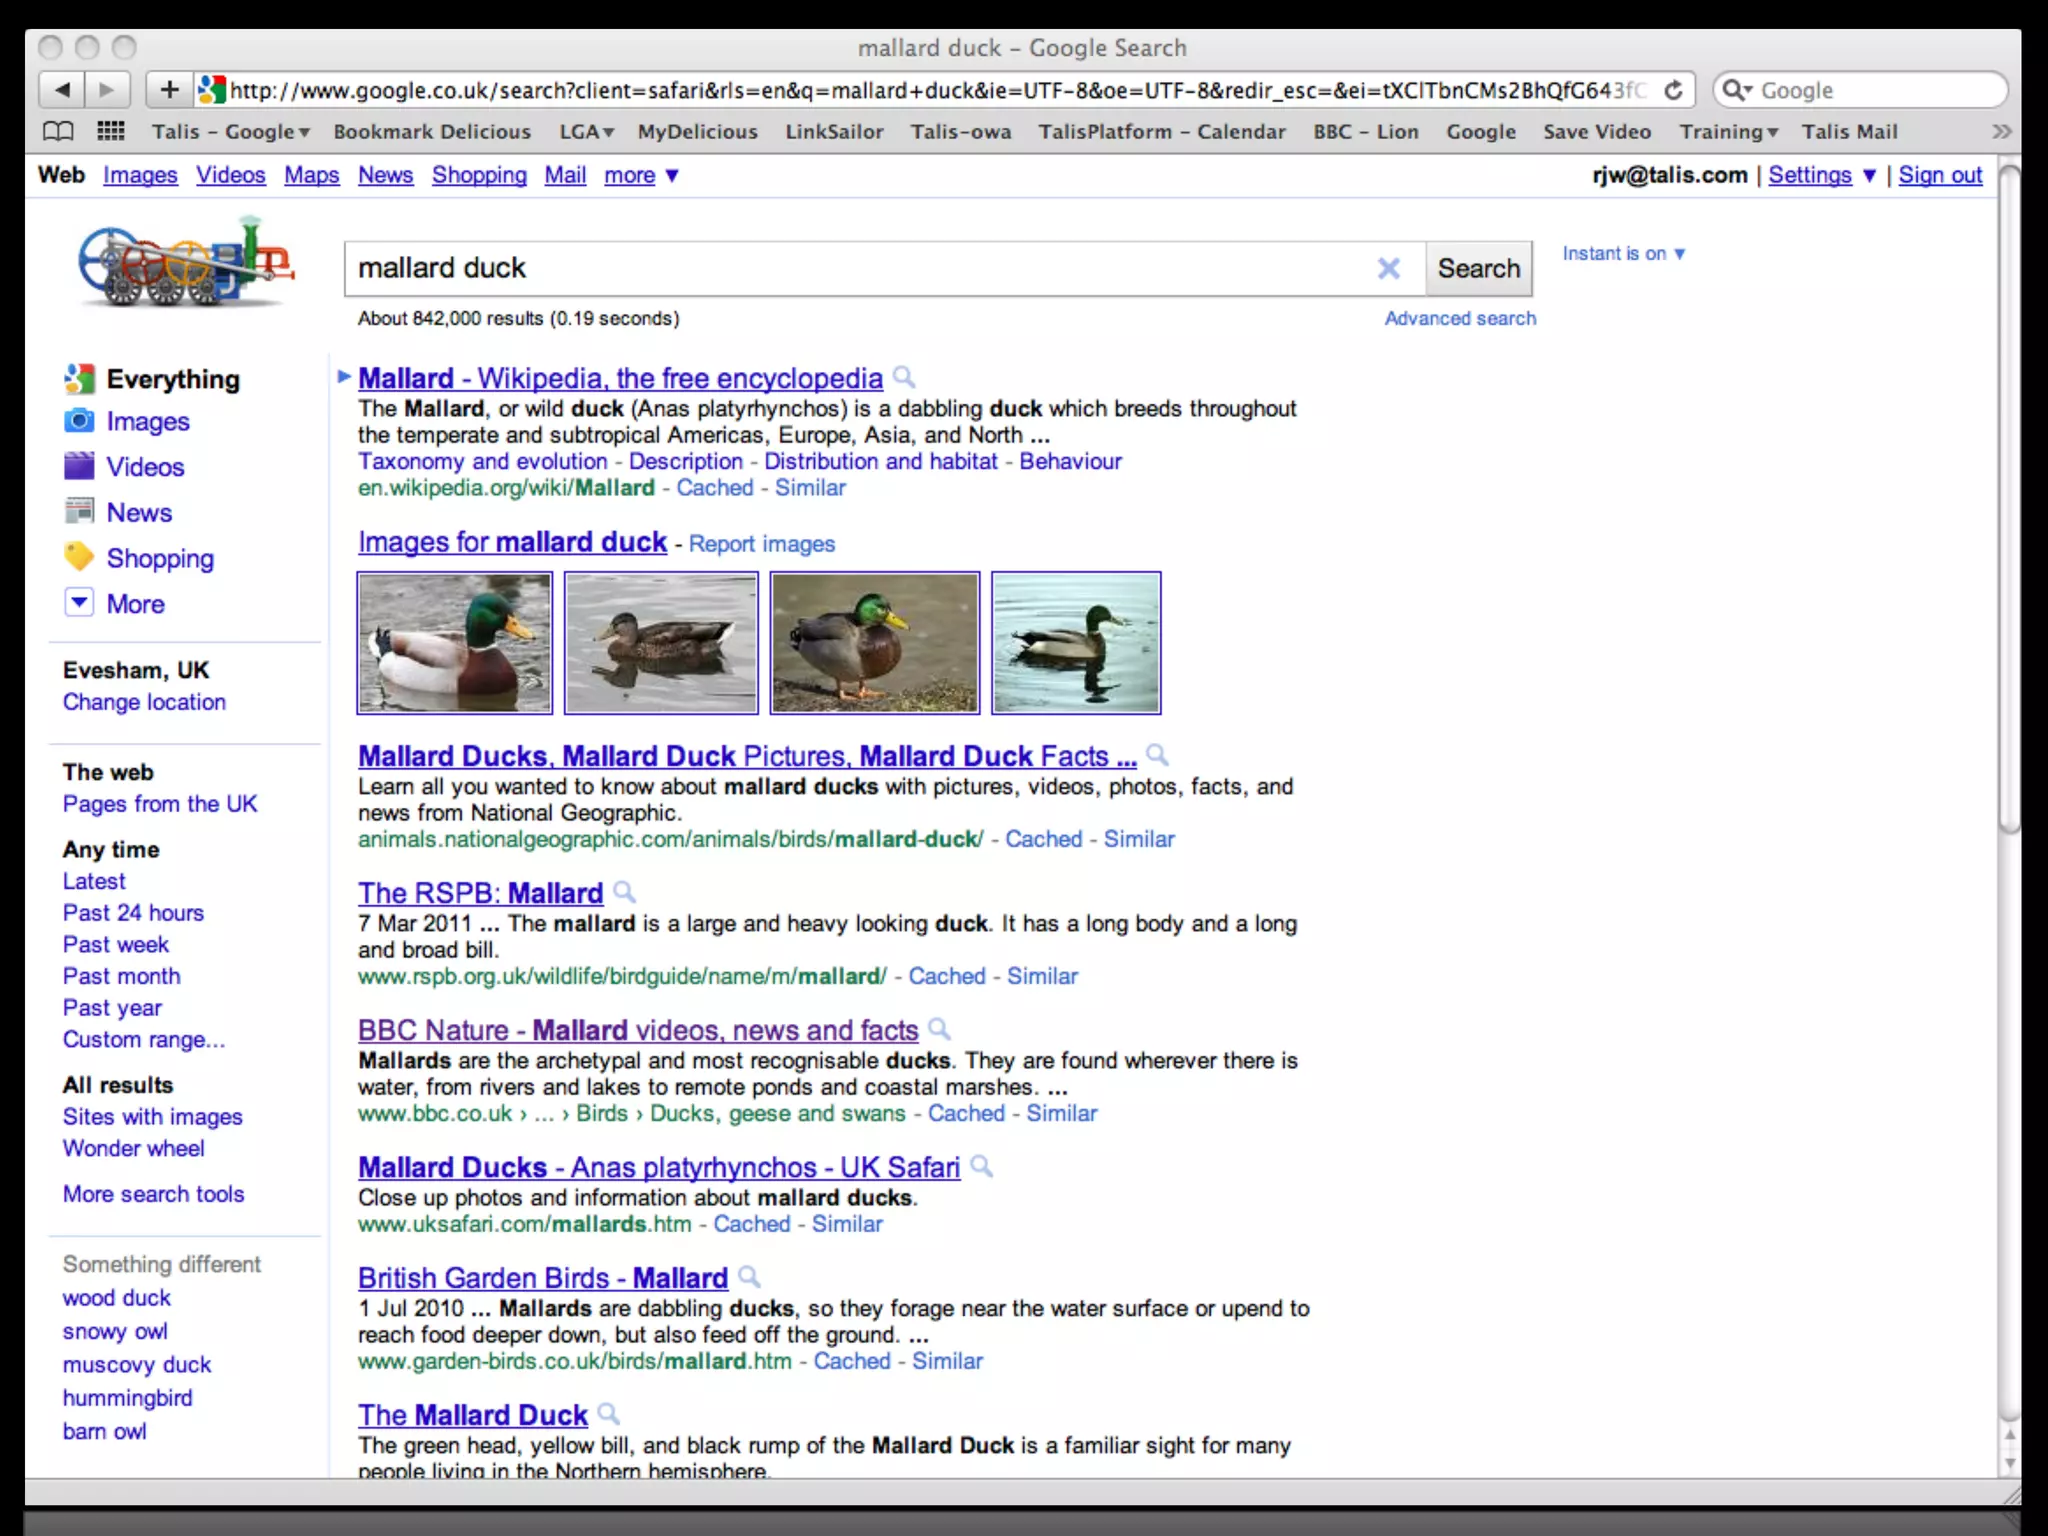Click the add bookmark plus button

click(169, 90)
